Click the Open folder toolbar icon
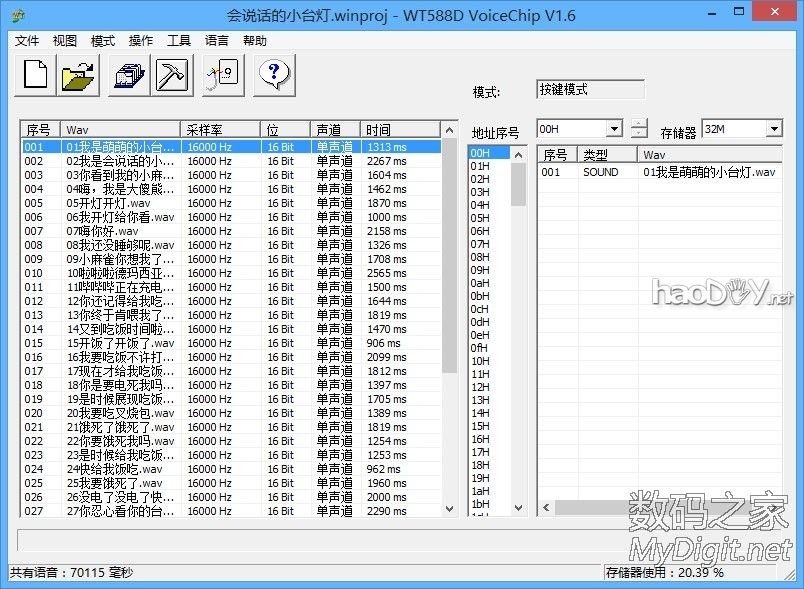Viewport: 804px width, 589px height. (x=78, y=75)
